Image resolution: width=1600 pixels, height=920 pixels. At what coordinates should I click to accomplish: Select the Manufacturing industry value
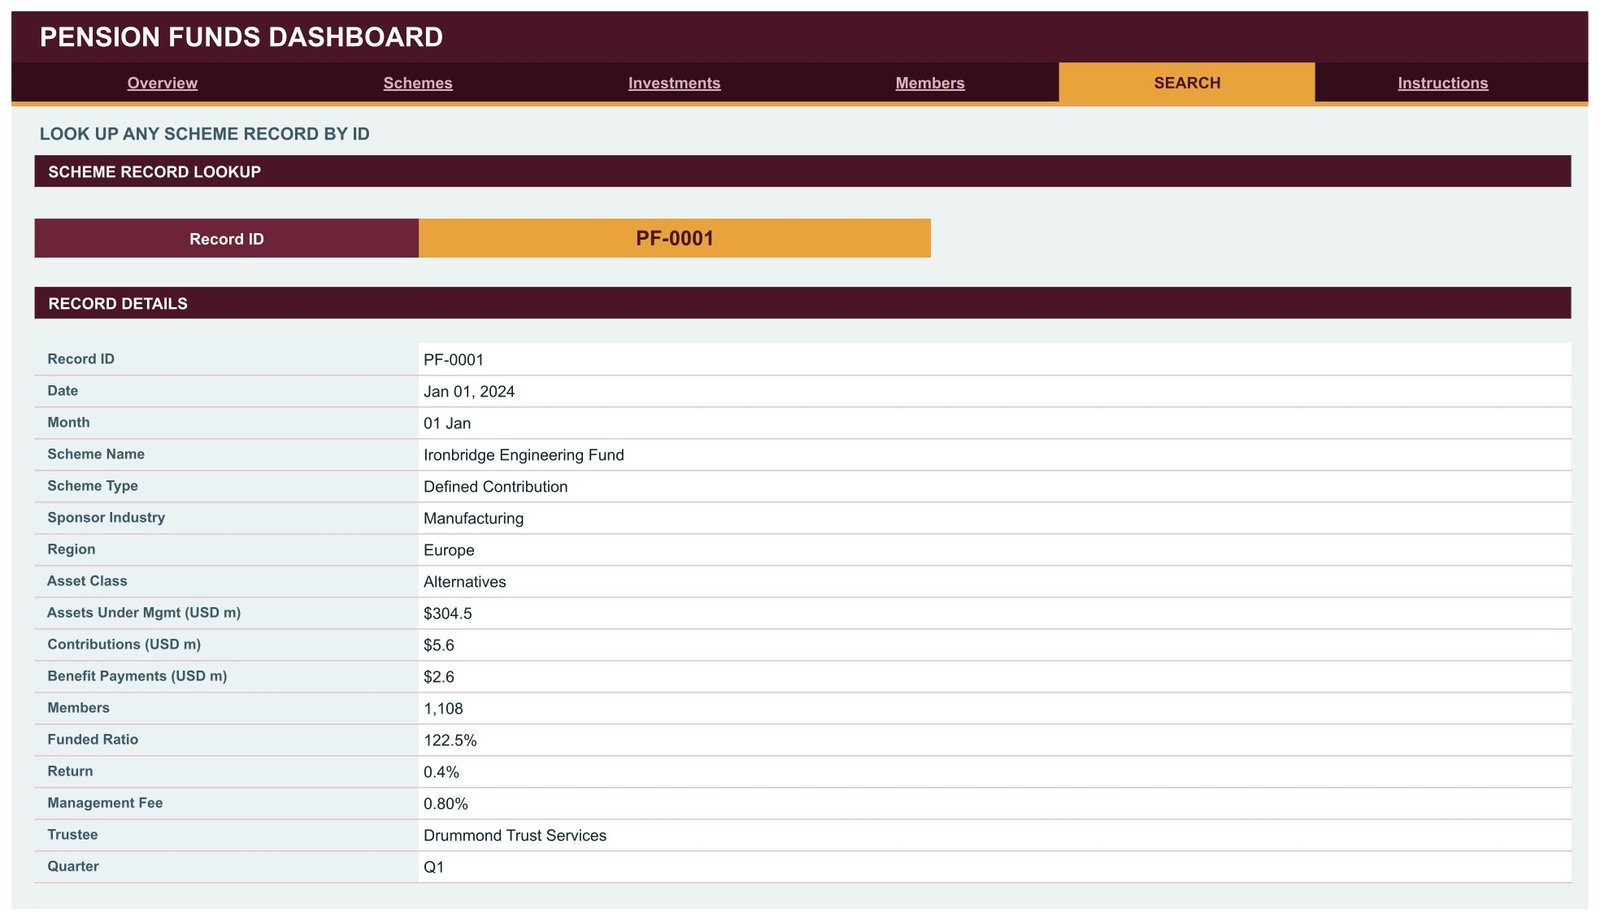[474, 519]
